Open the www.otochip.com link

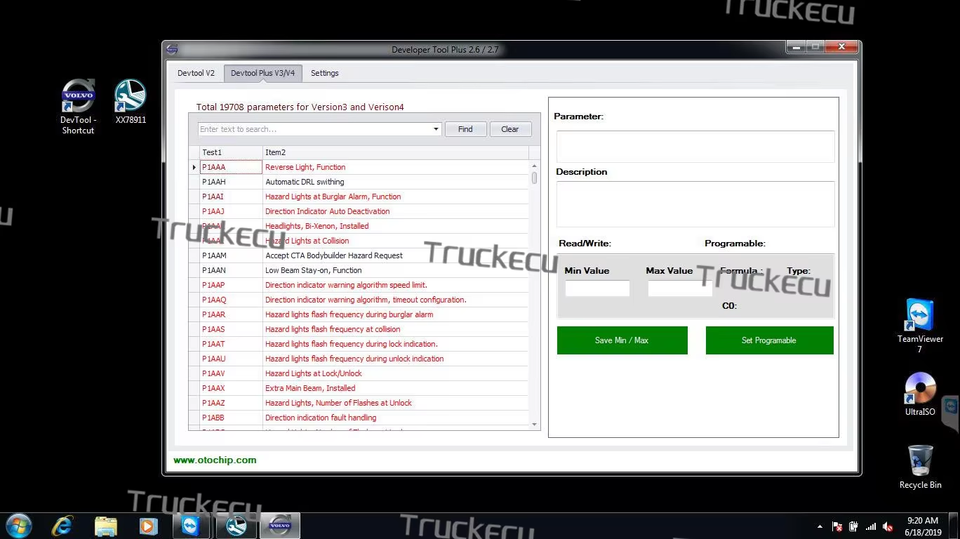pos(215,460)
